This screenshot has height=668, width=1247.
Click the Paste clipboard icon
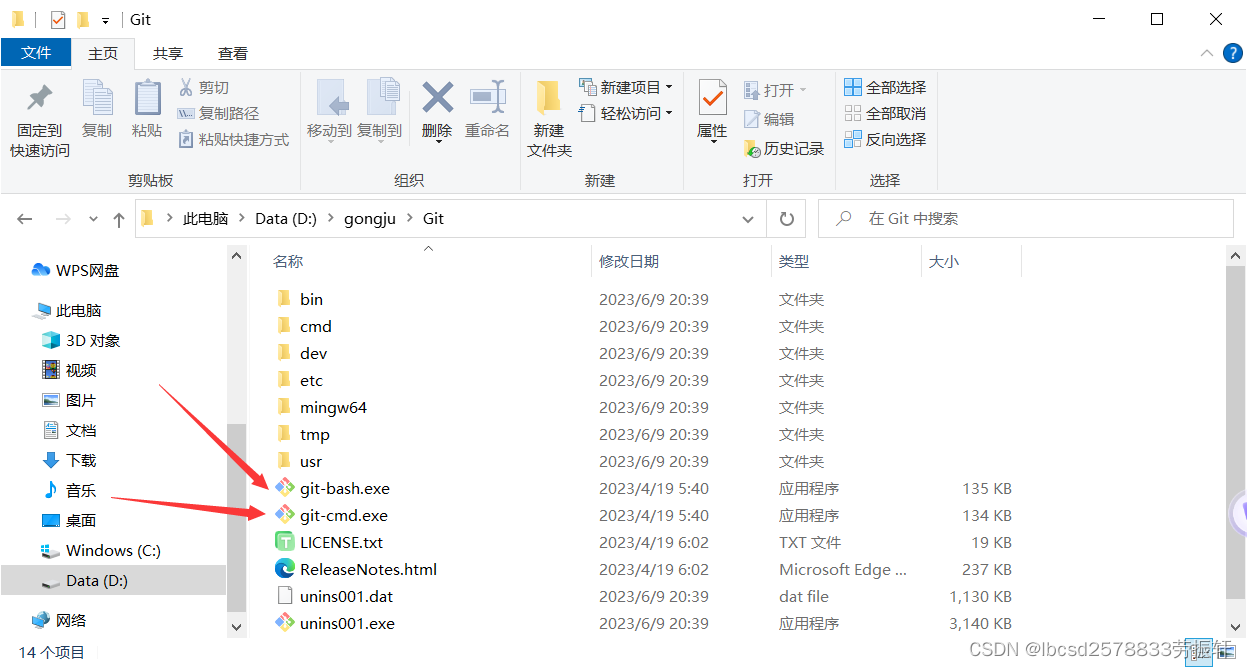[x=147, y=98]
